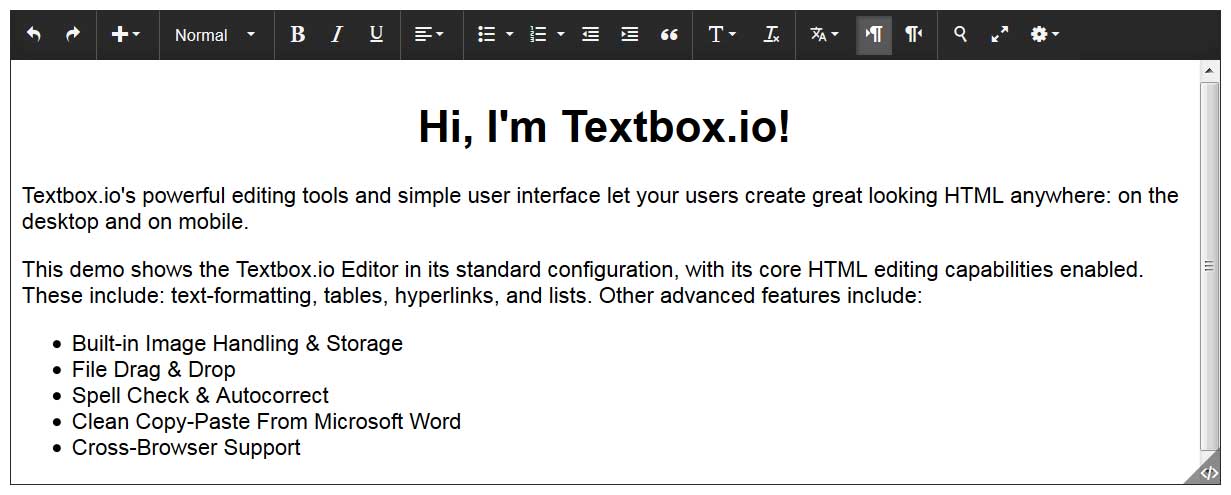Open the font T menu

(722, 34)
